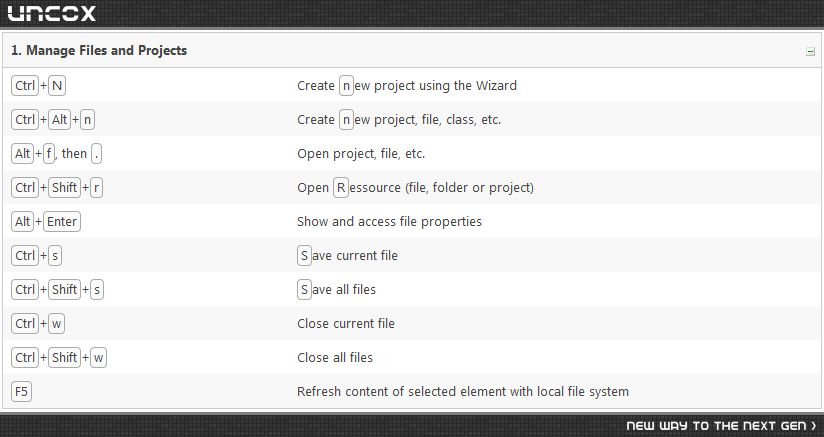
Task: Click the w key in Close current file row
Action: pyautogui.click(x=56, y=324)
